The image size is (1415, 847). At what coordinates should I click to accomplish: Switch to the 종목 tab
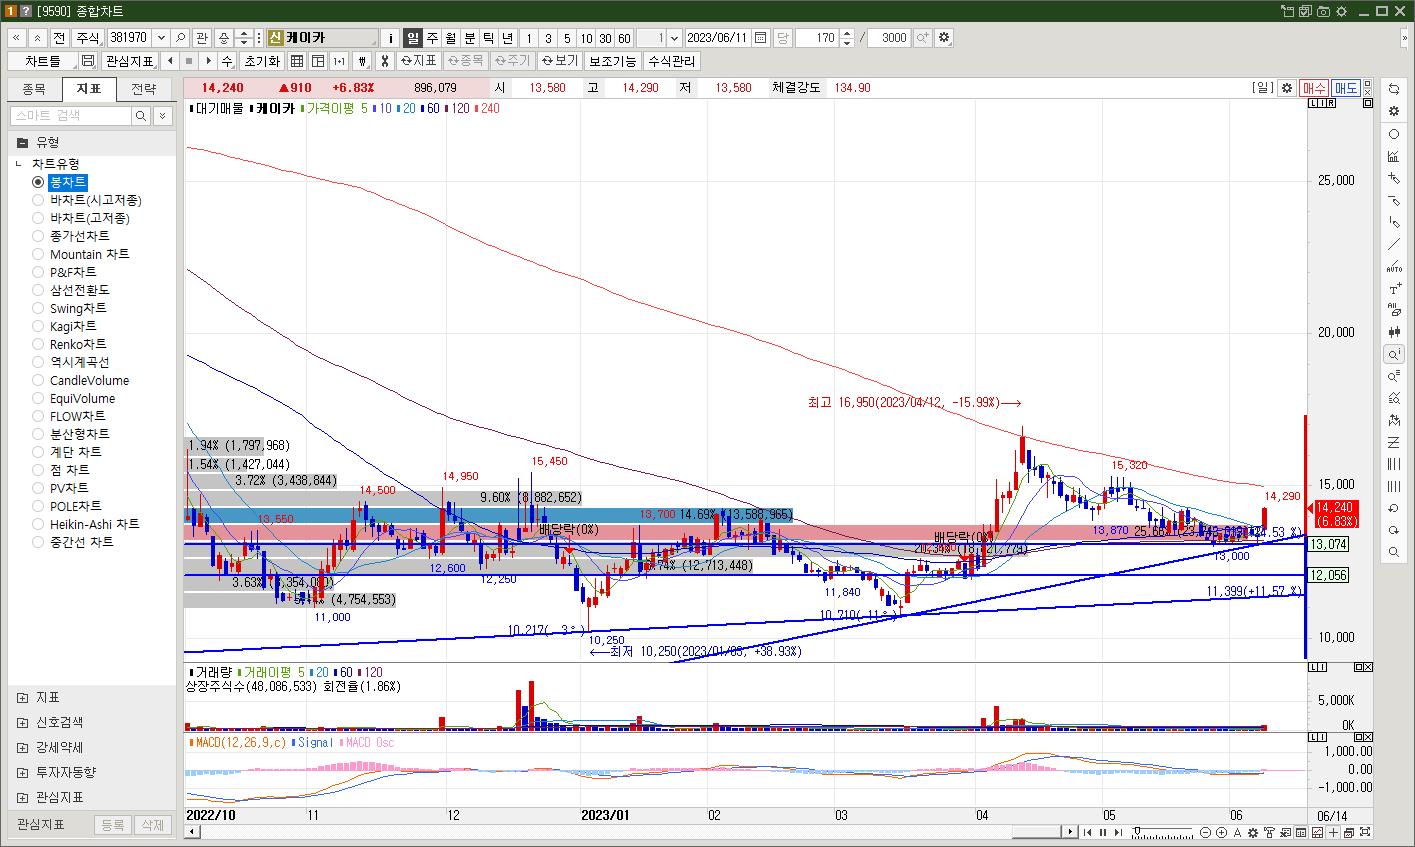point(35,89)
